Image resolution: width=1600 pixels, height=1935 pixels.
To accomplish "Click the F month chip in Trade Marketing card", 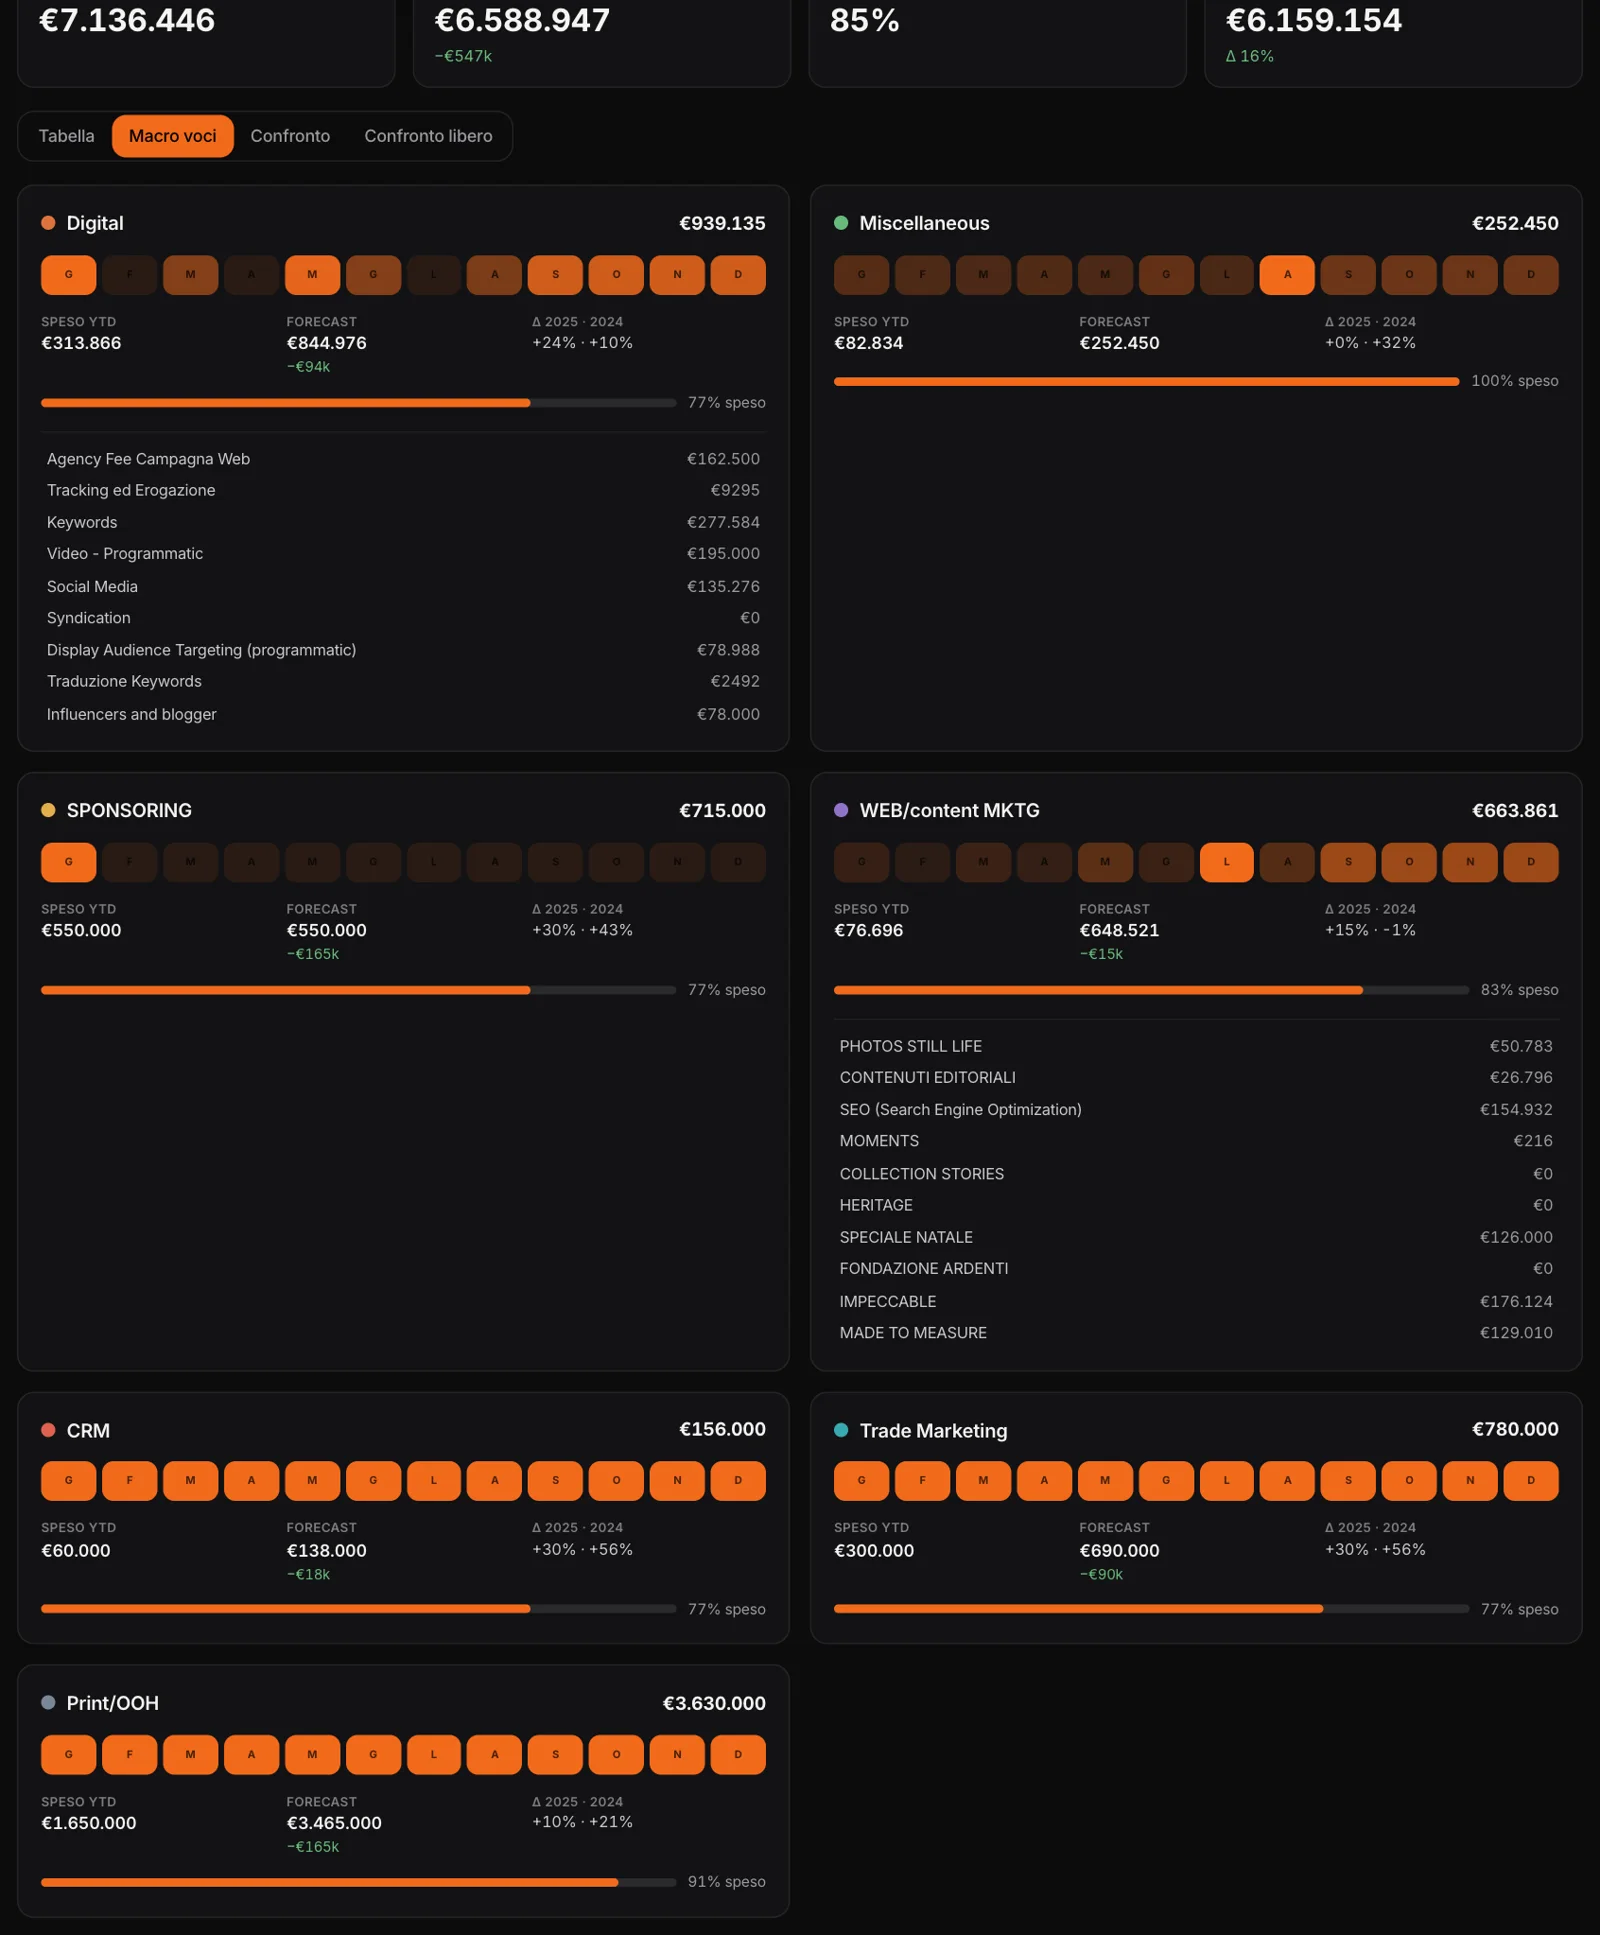I will pos(922,1481).
